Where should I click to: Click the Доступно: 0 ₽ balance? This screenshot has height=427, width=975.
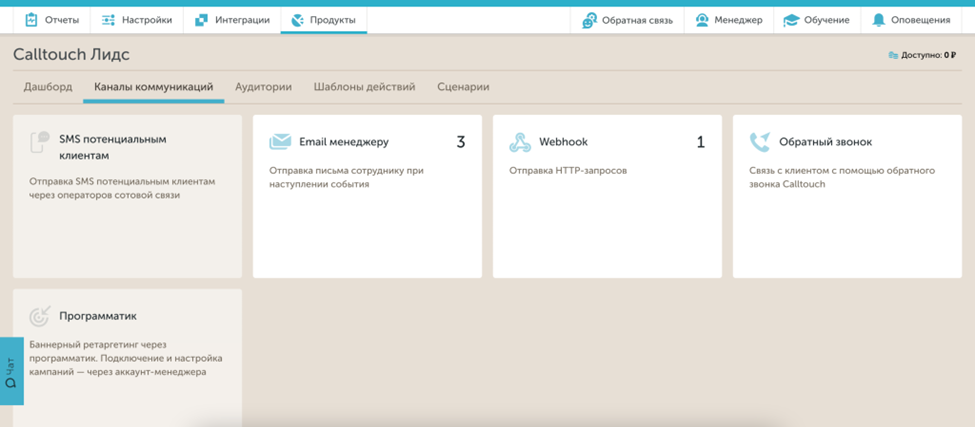[x=922, y=55]
